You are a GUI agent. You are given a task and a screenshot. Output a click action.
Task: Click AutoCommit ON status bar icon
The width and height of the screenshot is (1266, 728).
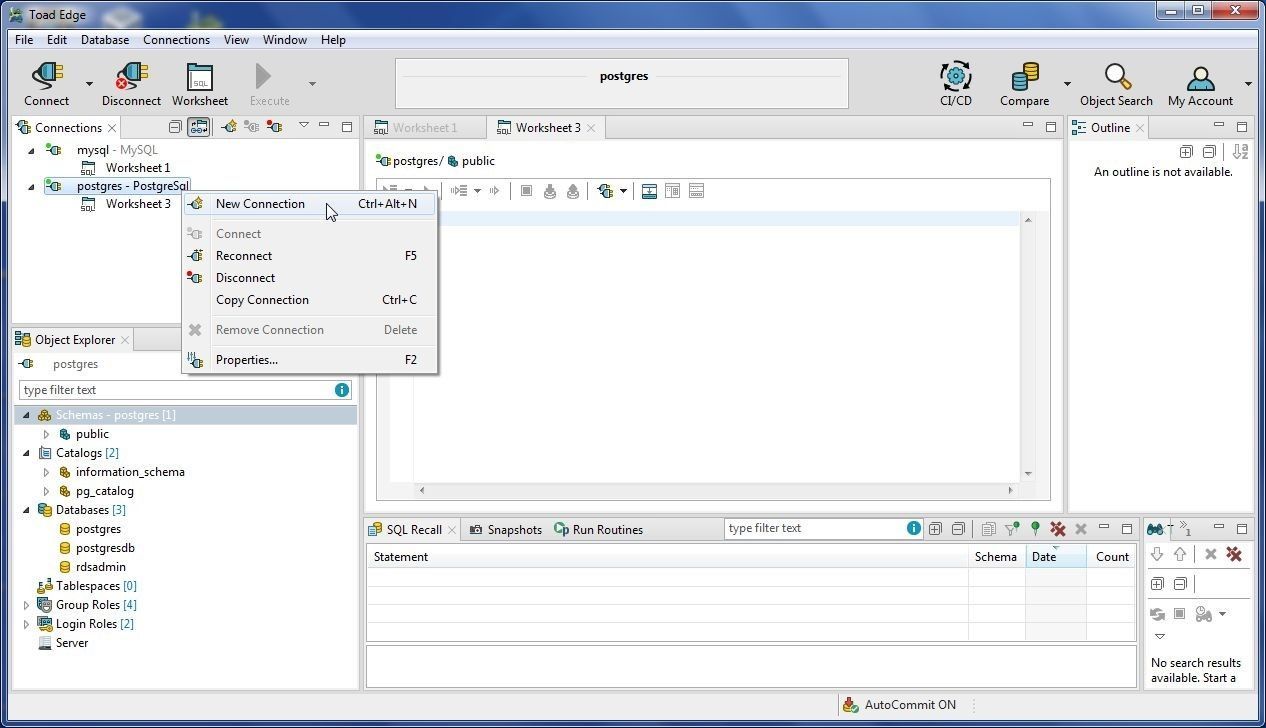[850, 705]
